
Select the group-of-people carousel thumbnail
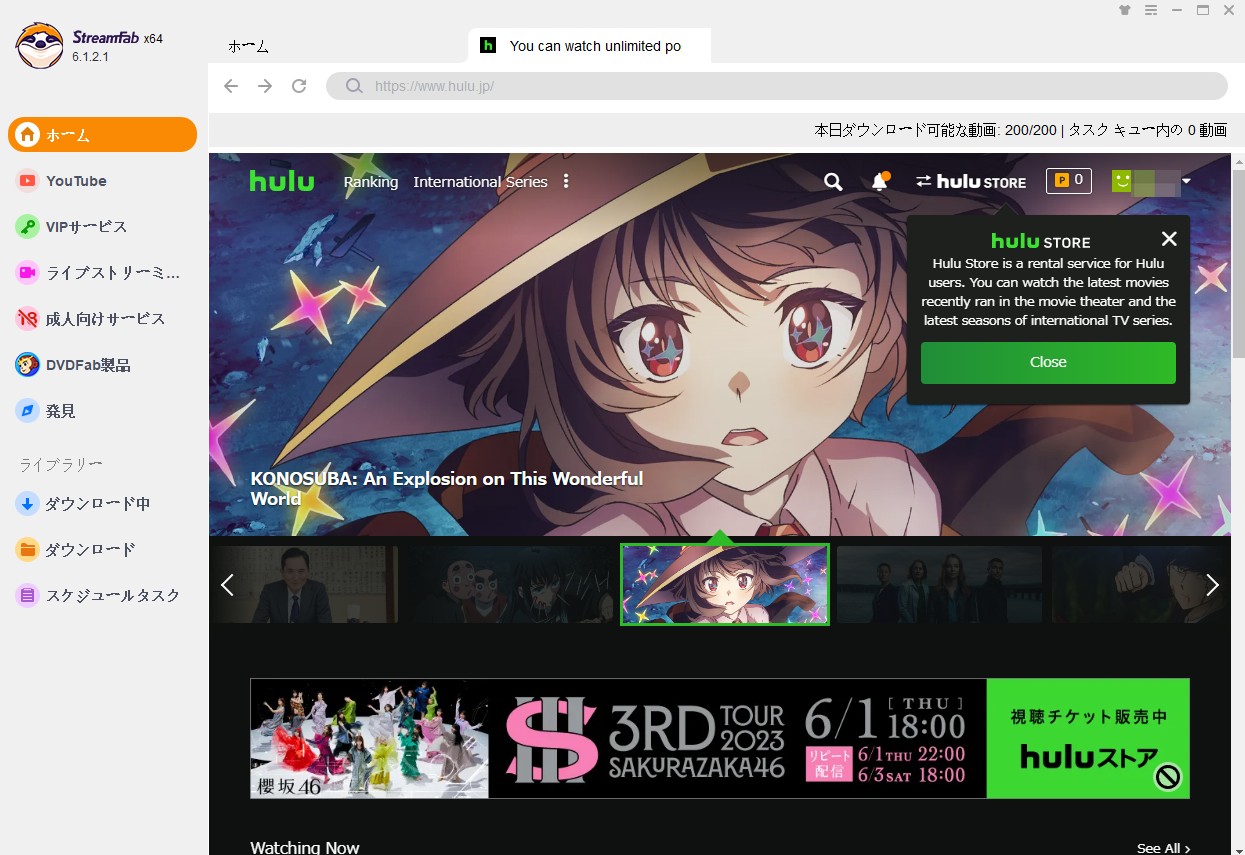pos(939,584)
